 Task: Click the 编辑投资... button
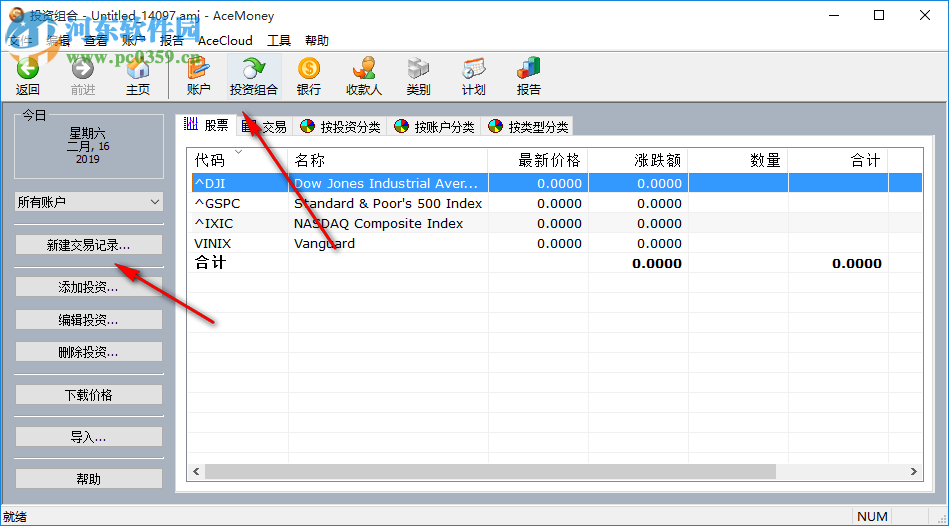pos(89,320)
